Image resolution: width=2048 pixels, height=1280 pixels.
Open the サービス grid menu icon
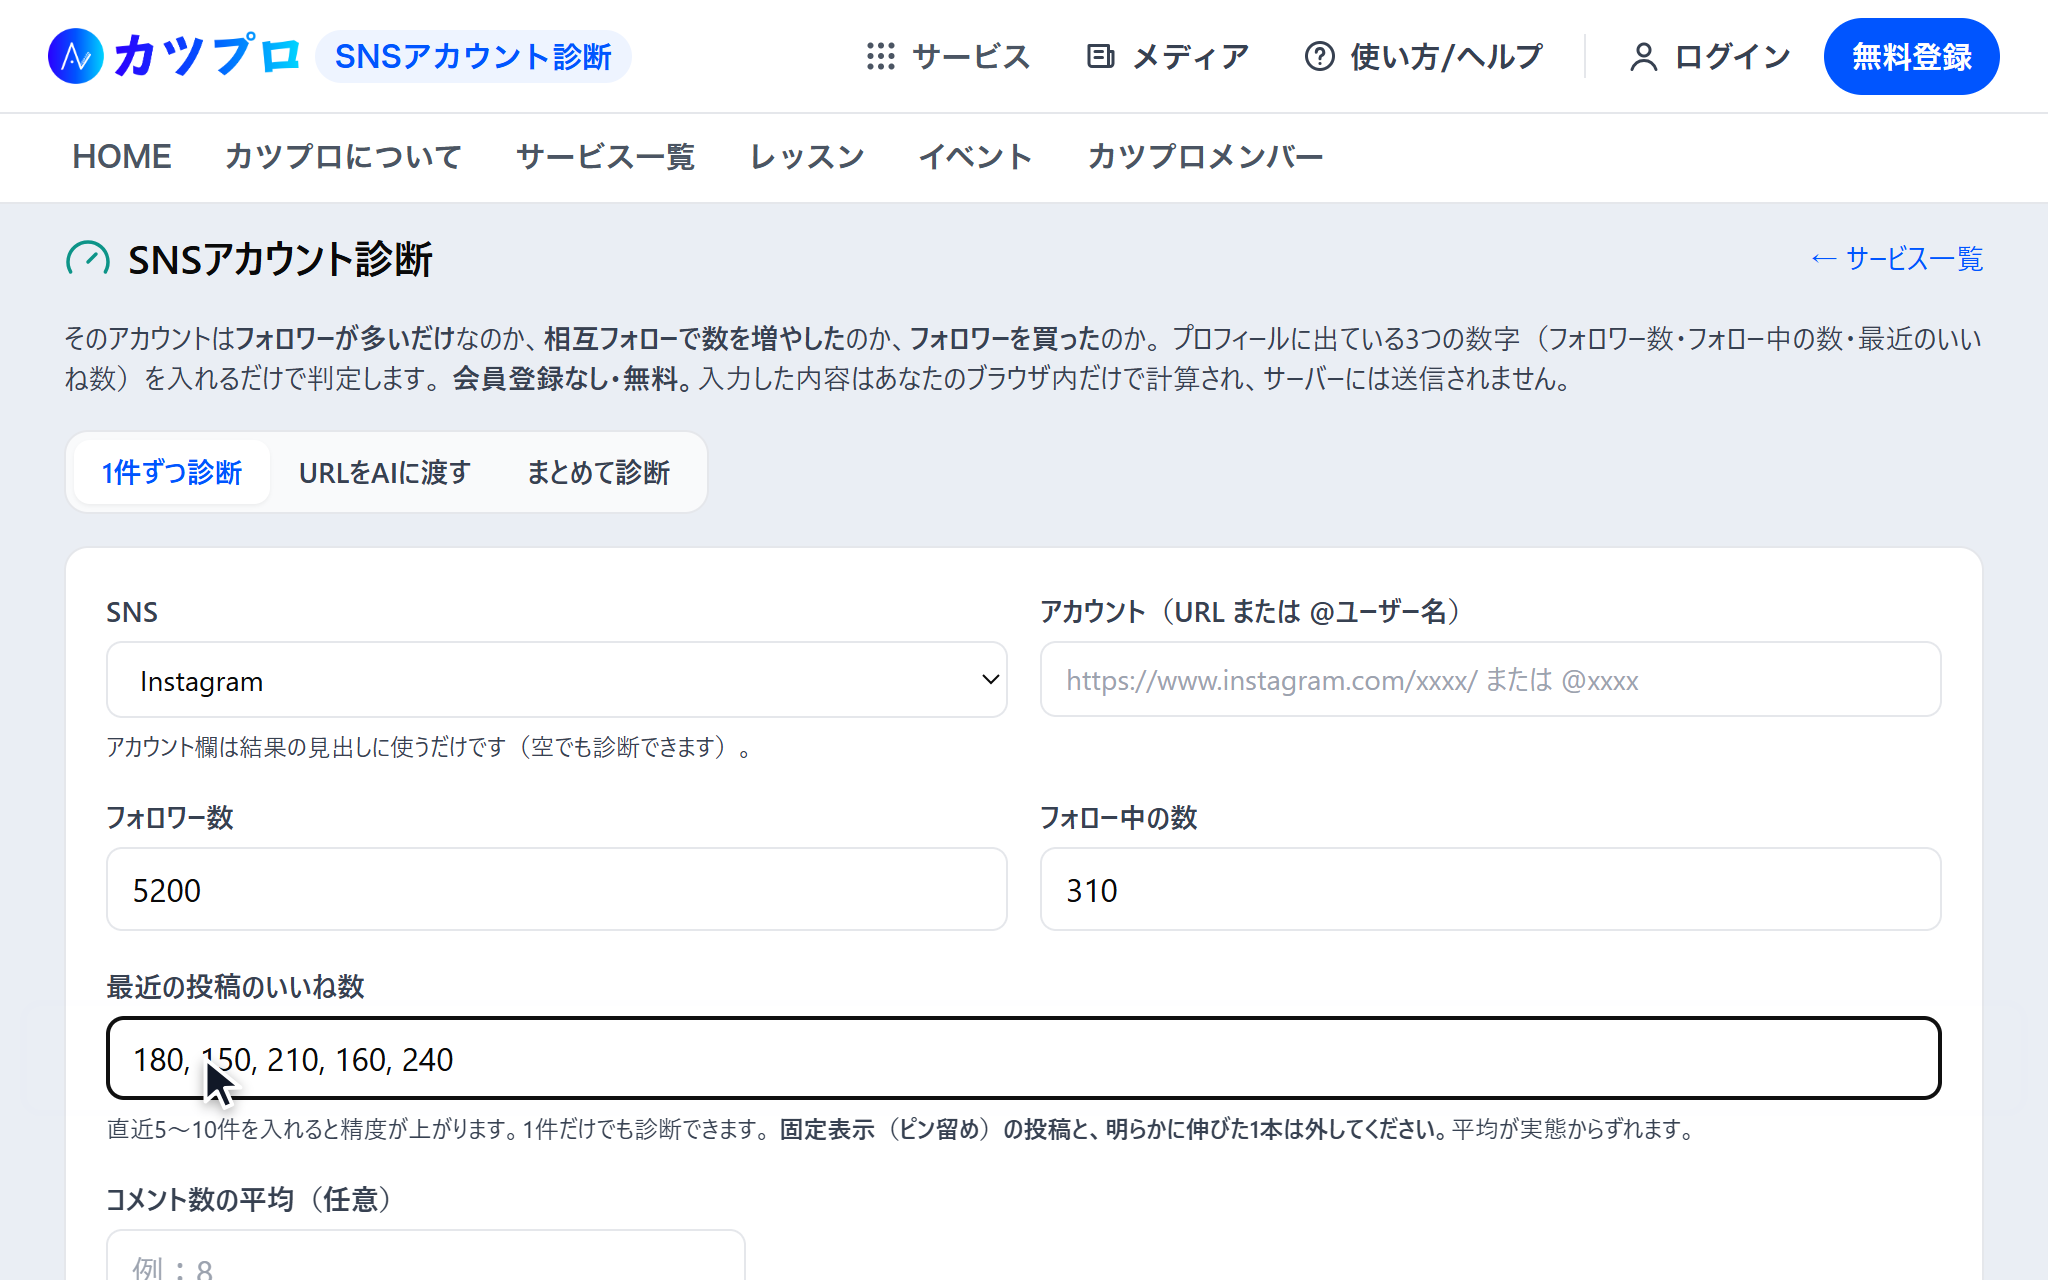tap(880, 56)
